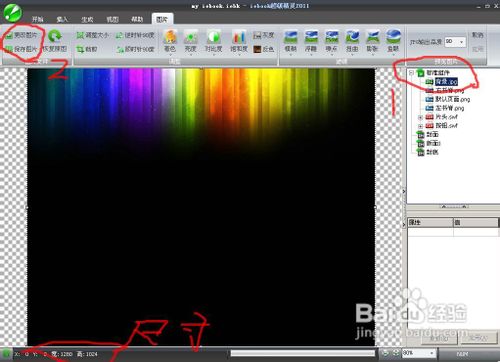Screen dimensions: 500x362
Task: Click the main image canvas
Action: coord(201,207)
